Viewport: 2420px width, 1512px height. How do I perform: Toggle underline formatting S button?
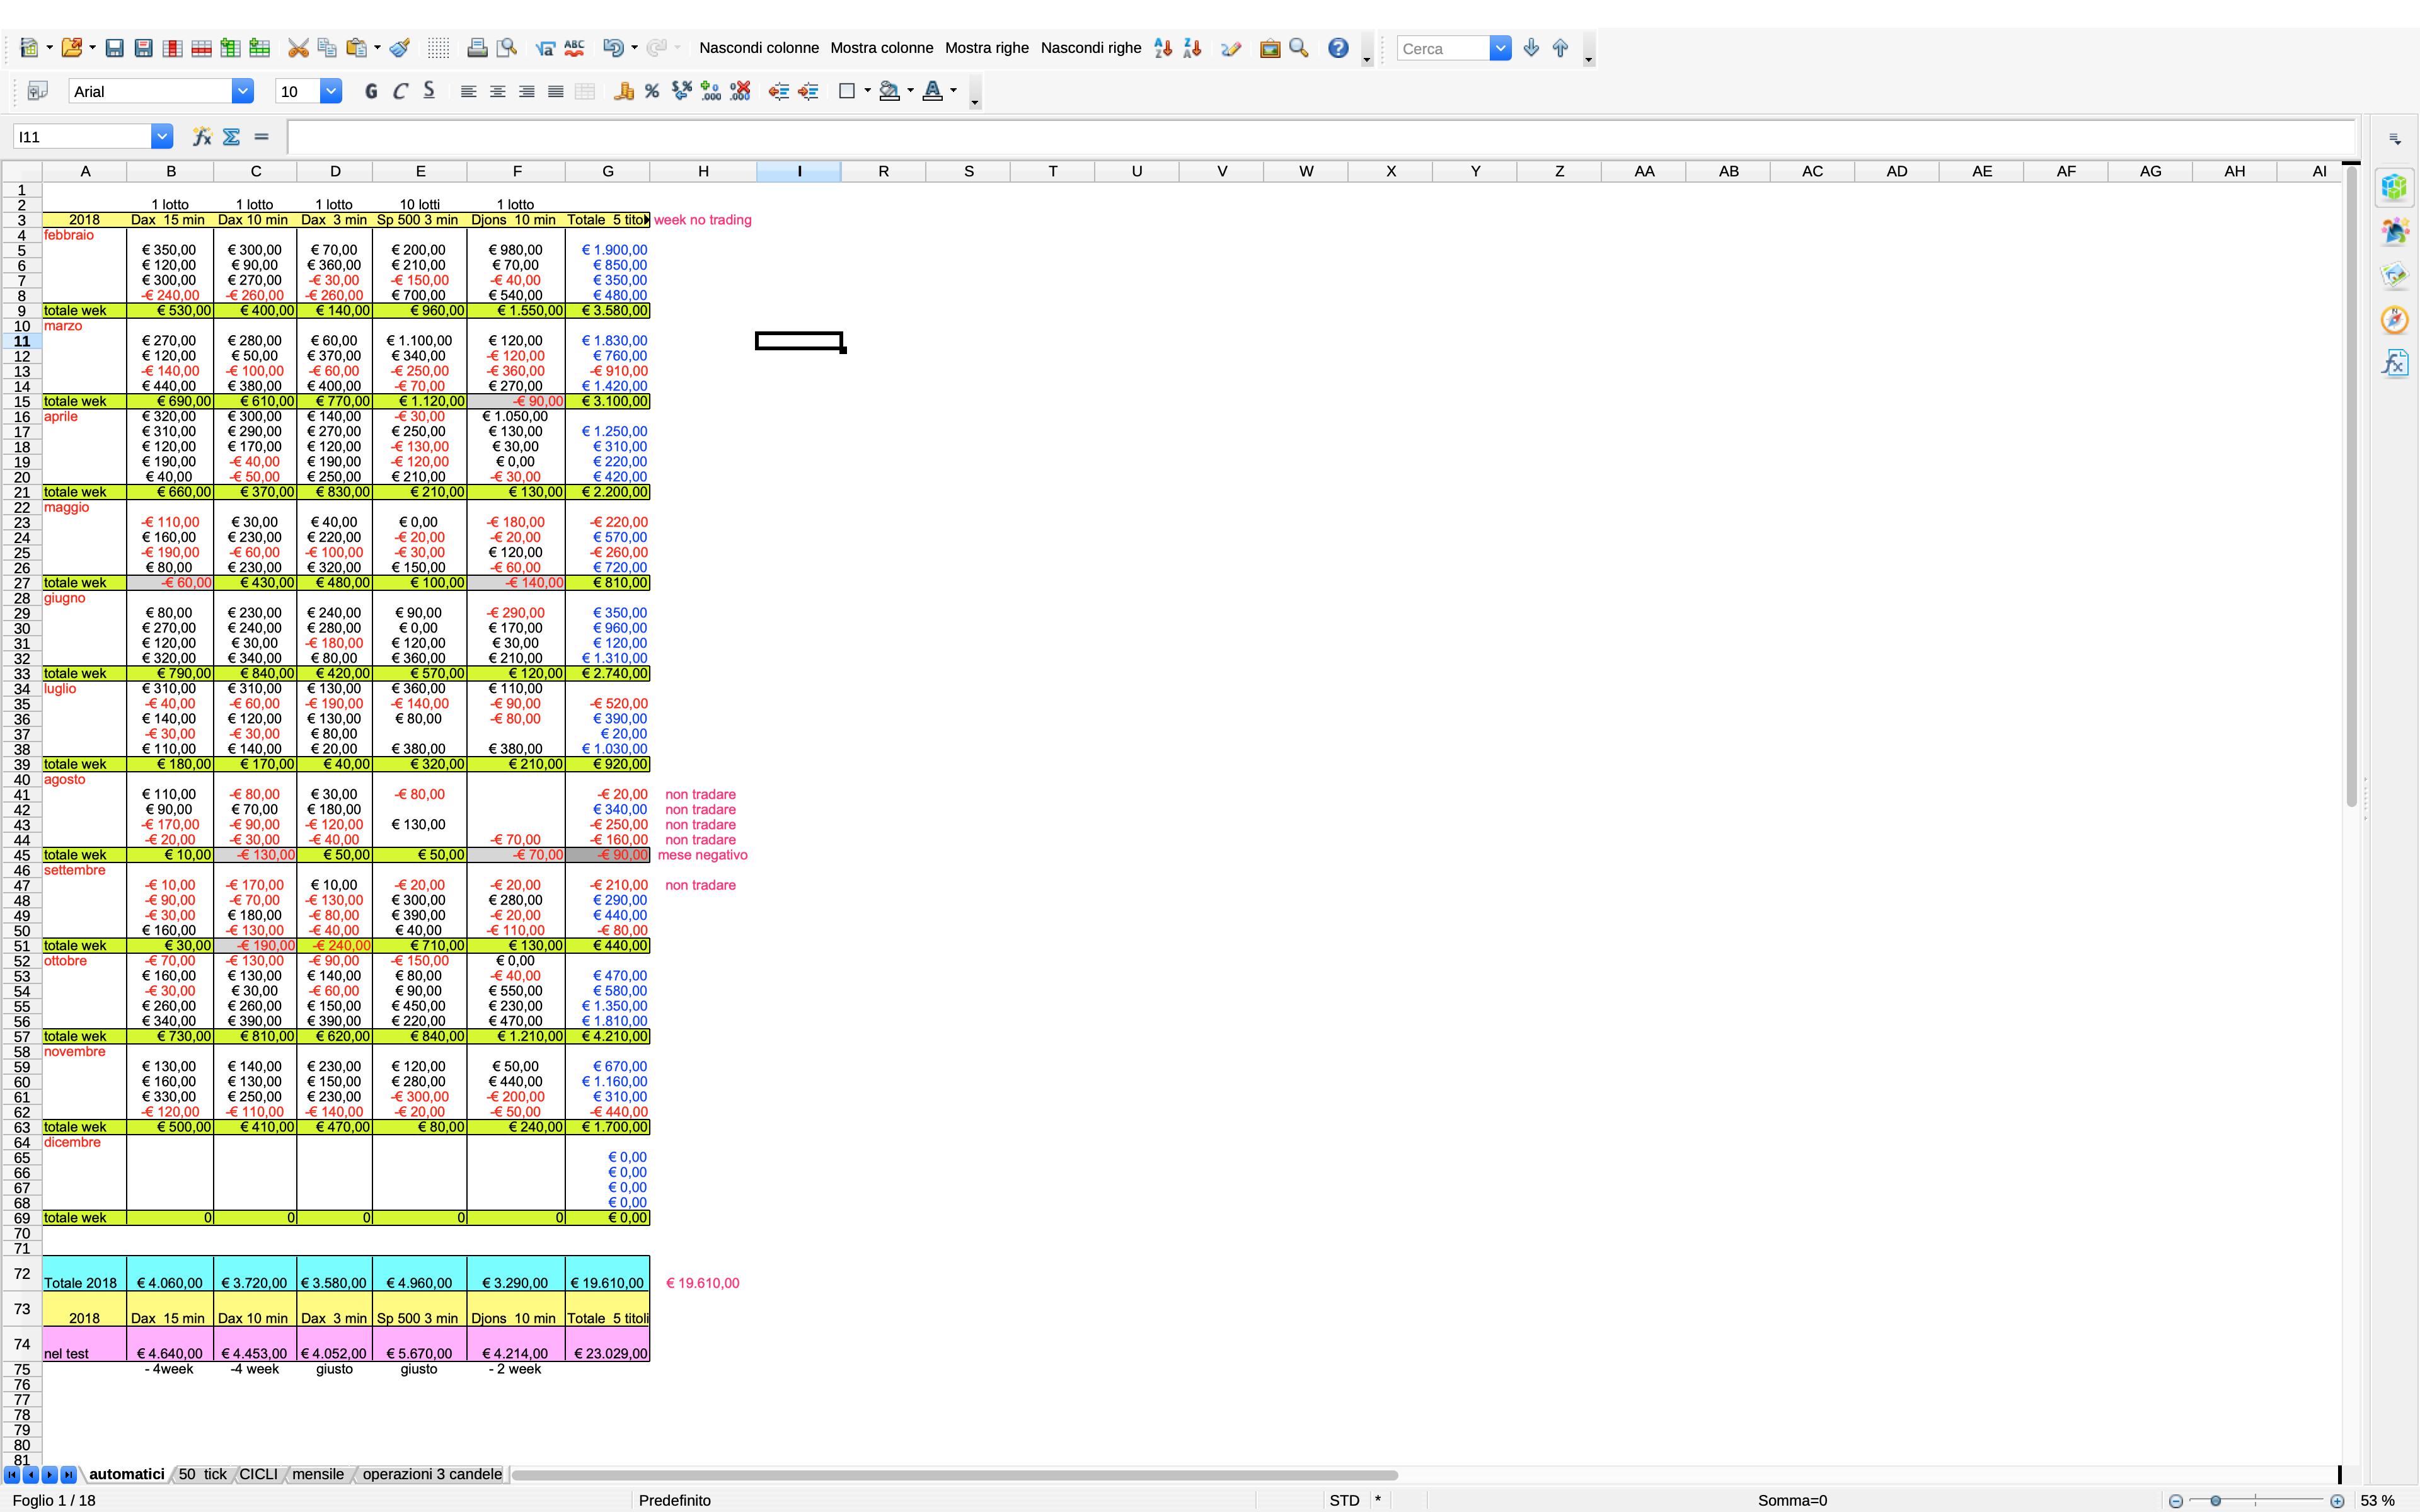[429, 92]
